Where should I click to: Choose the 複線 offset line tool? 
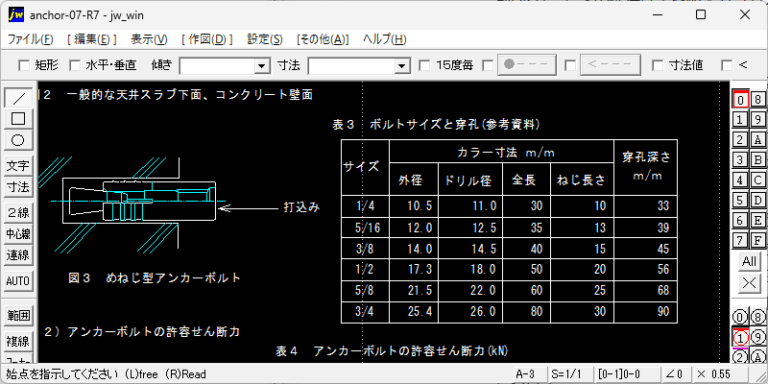18,340
